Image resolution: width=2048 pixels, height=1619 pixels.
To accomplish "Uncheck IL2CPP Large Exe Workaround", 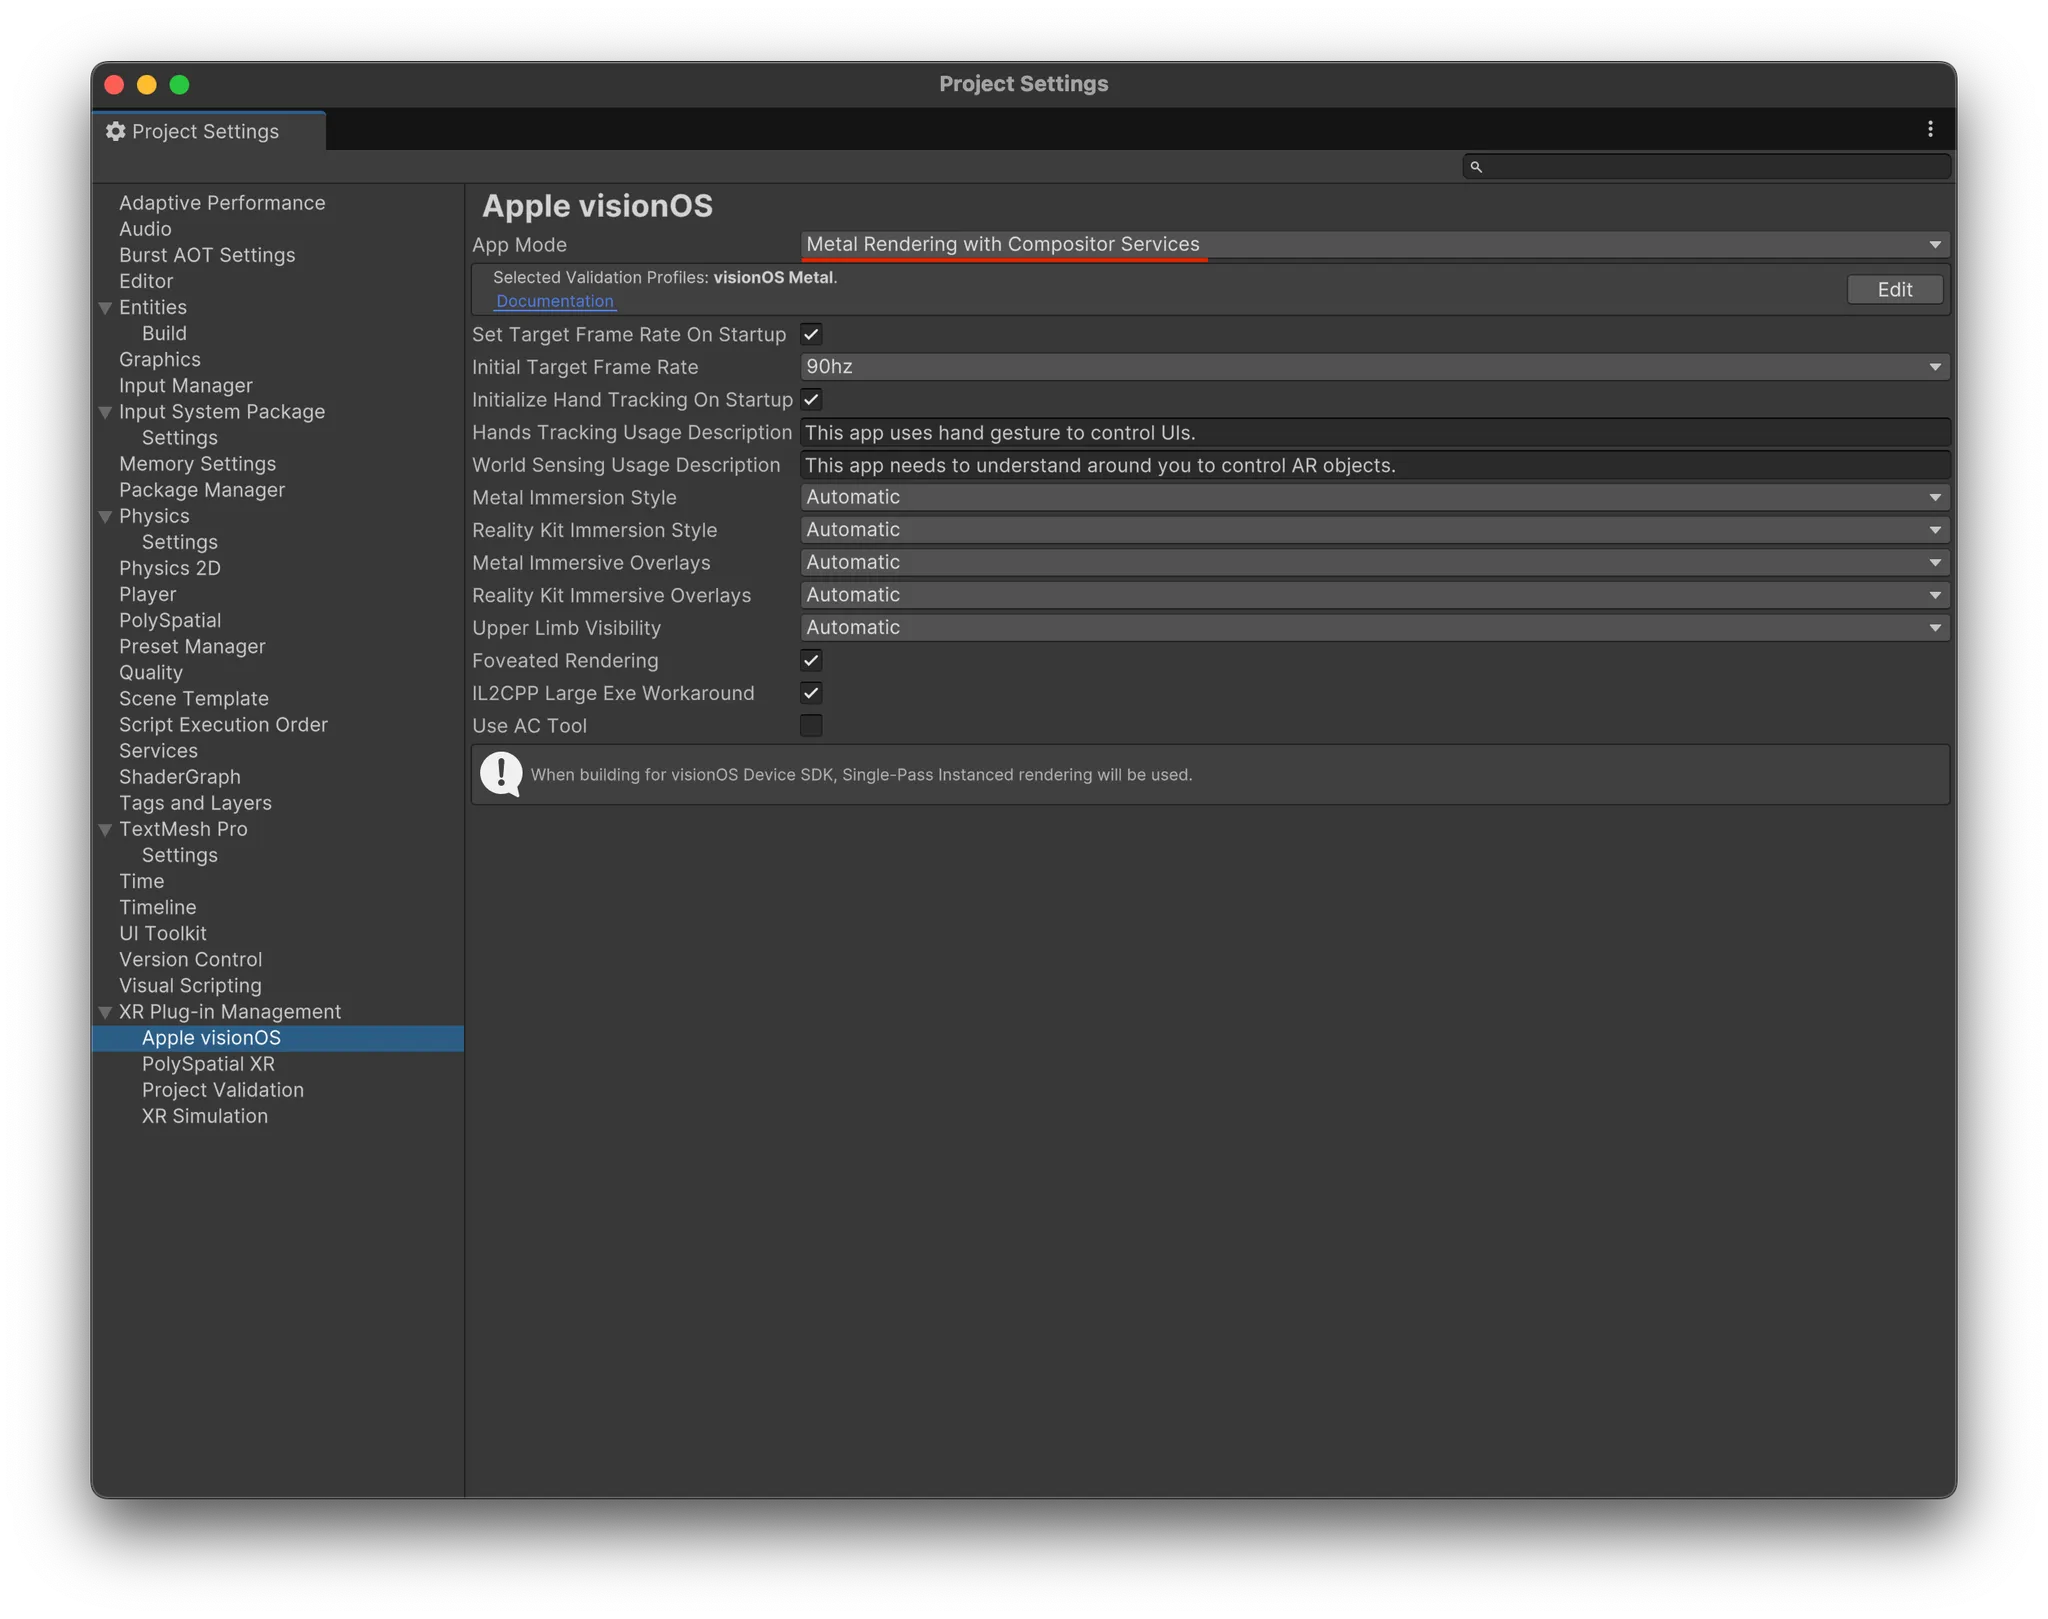I will point(811,694).
